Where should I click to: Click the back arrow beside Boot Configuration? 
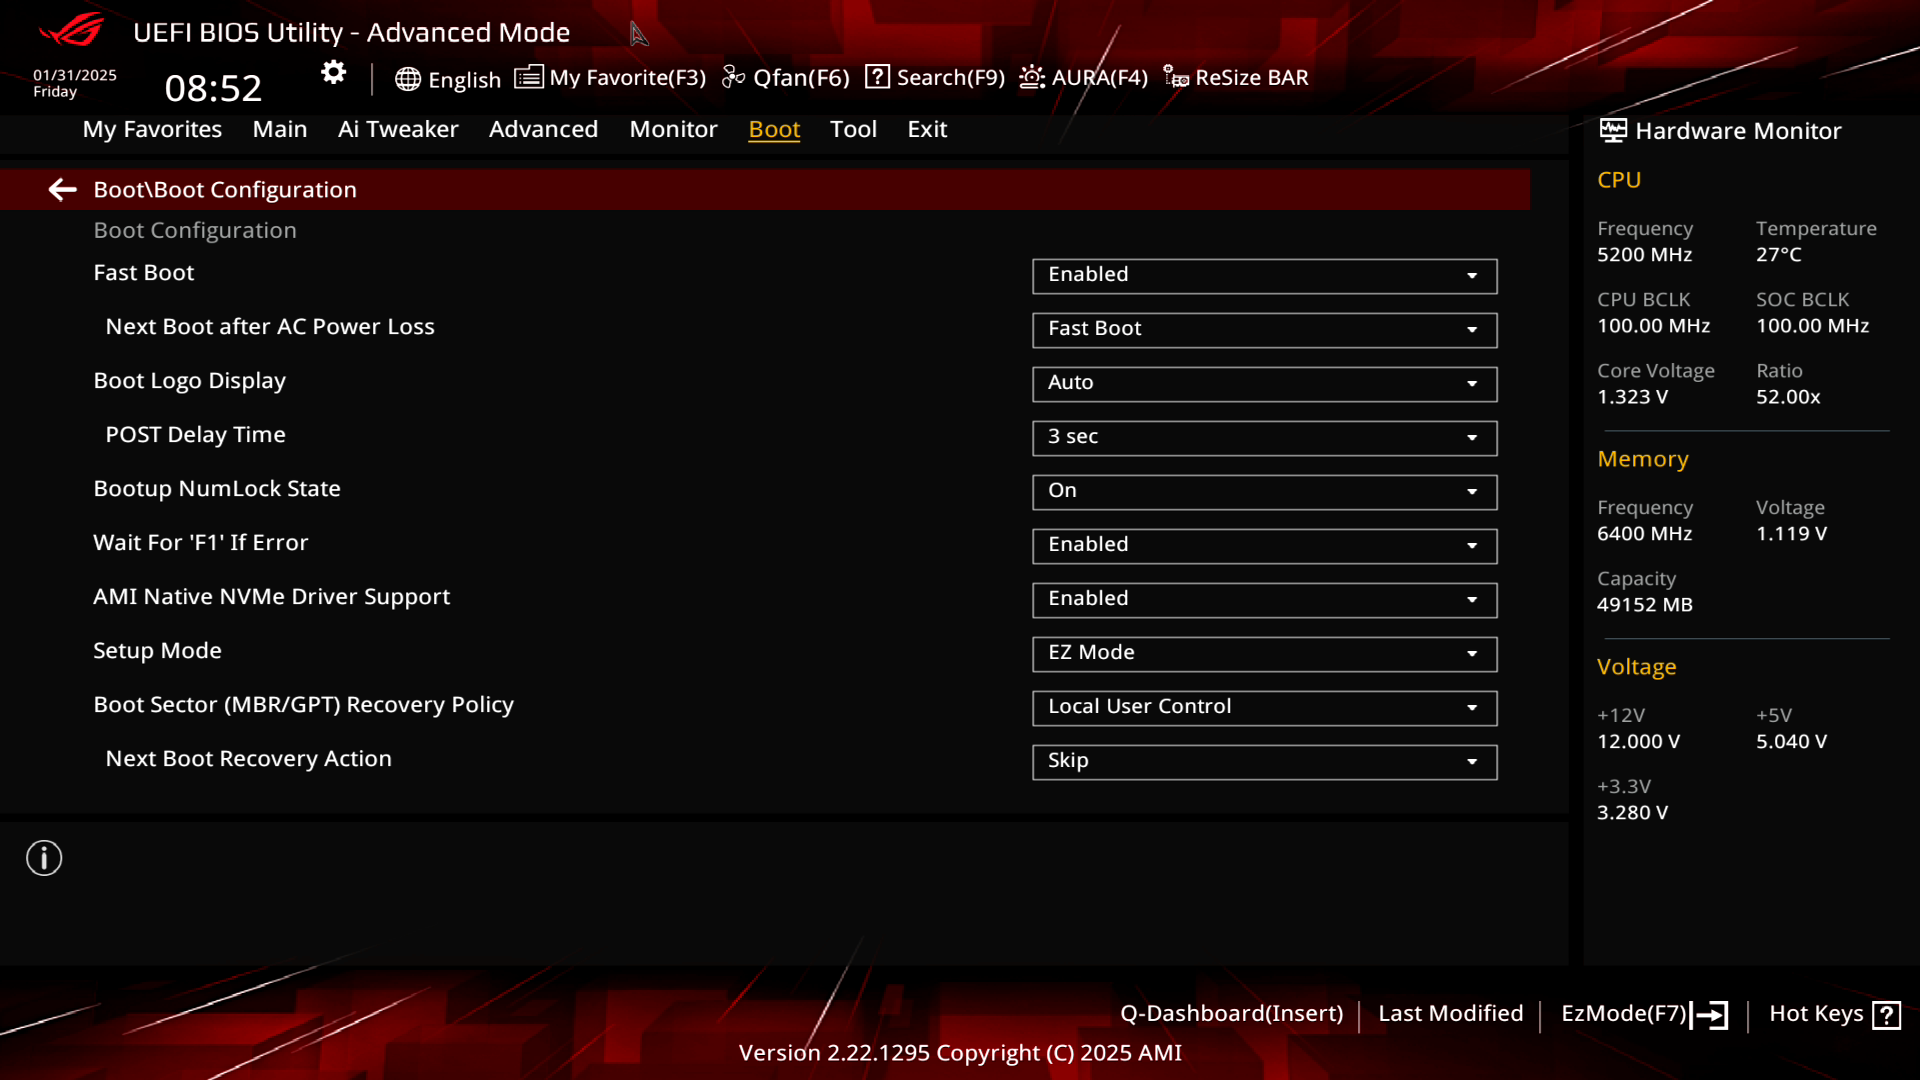(x=62, y=189)
